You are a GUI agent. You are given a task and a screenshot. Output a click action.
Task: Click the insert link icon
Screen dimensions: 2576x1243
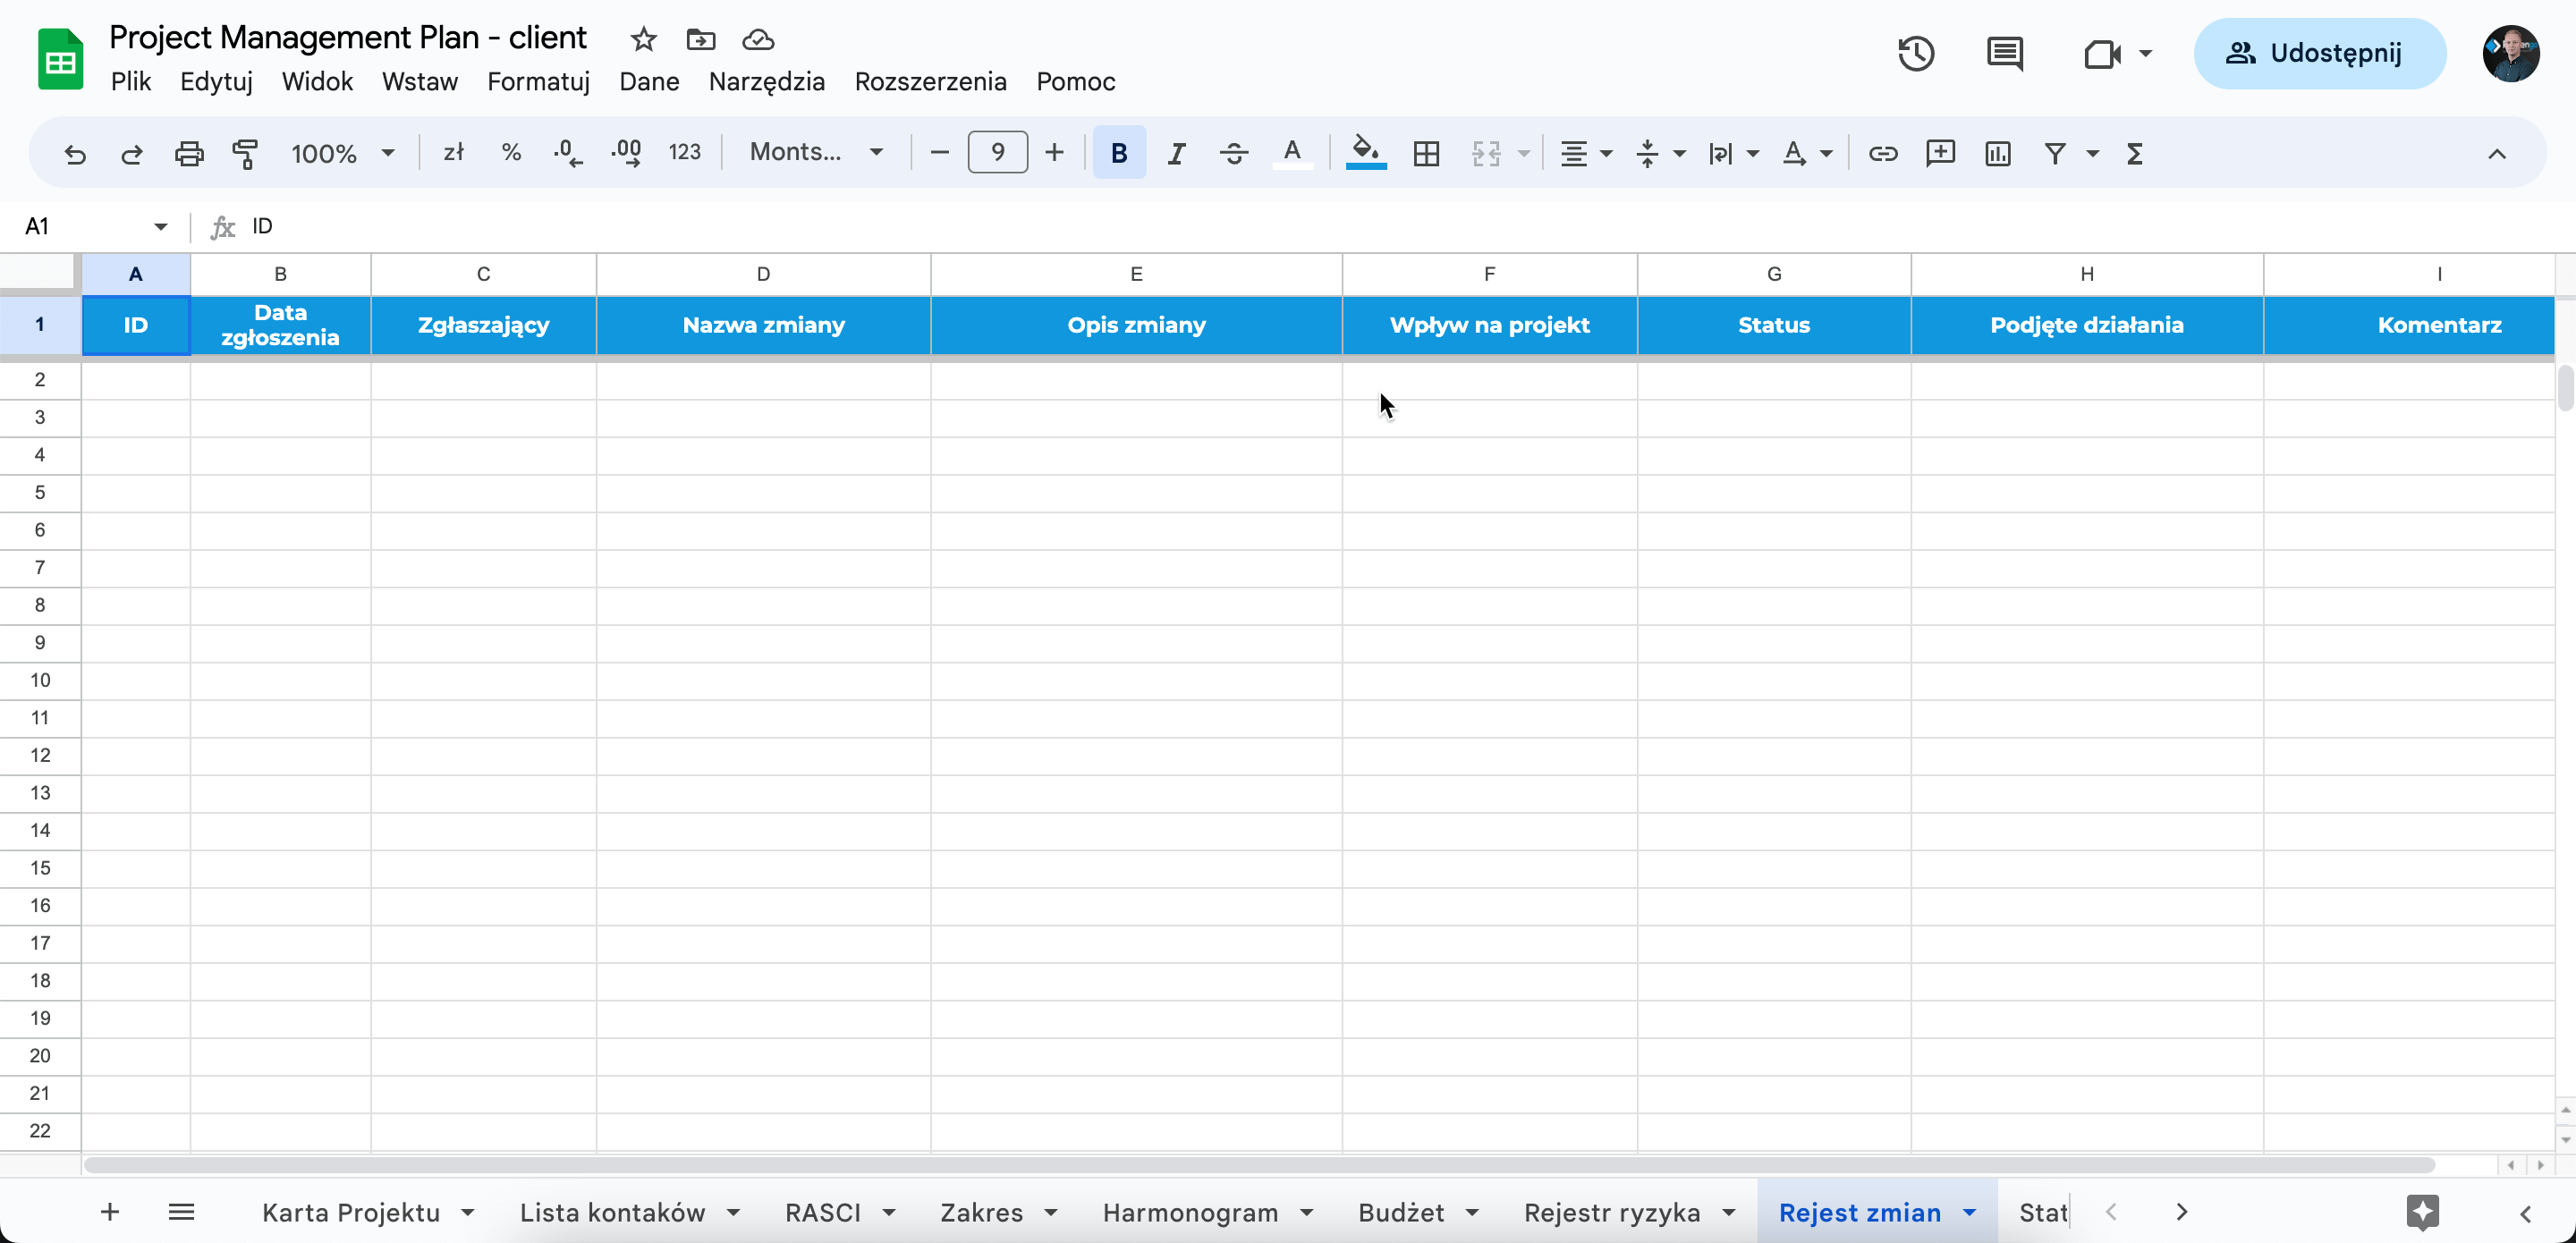coord(1882,153)
